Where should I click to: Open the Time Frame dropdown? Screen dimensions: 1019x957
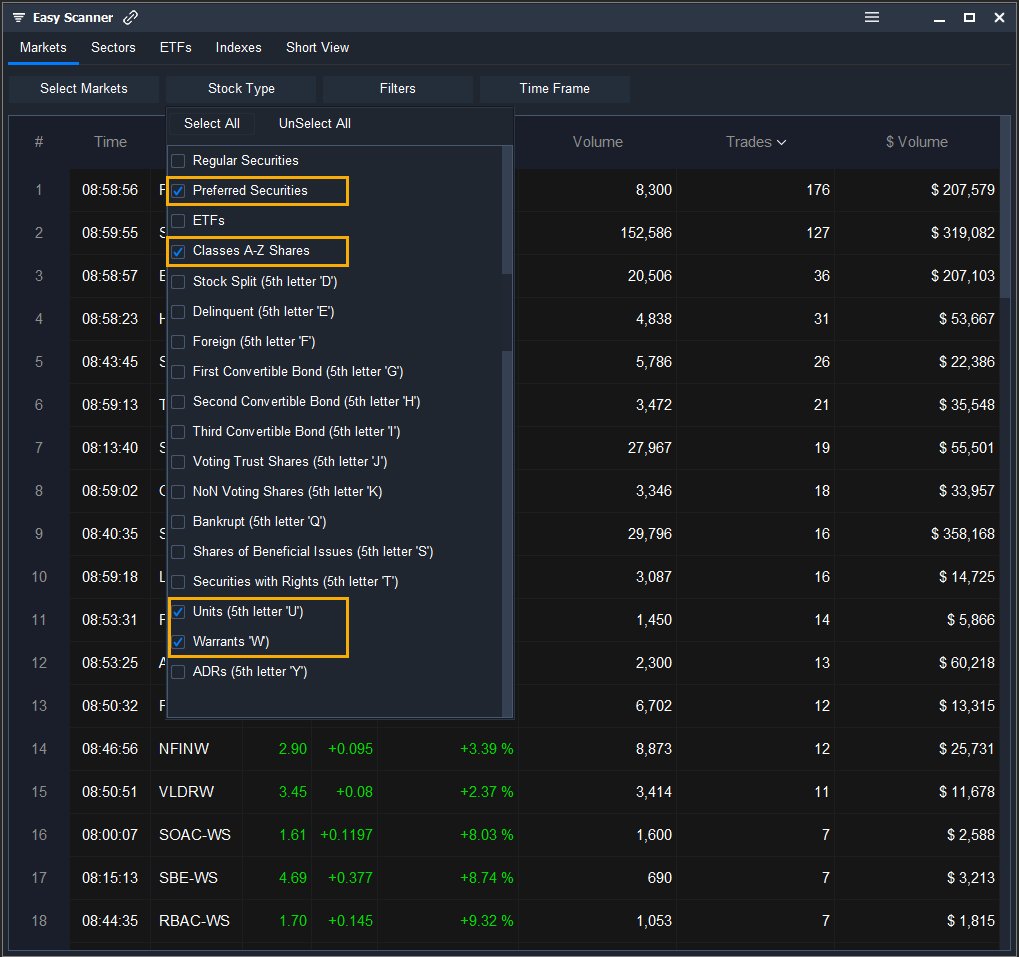(554, 88)
